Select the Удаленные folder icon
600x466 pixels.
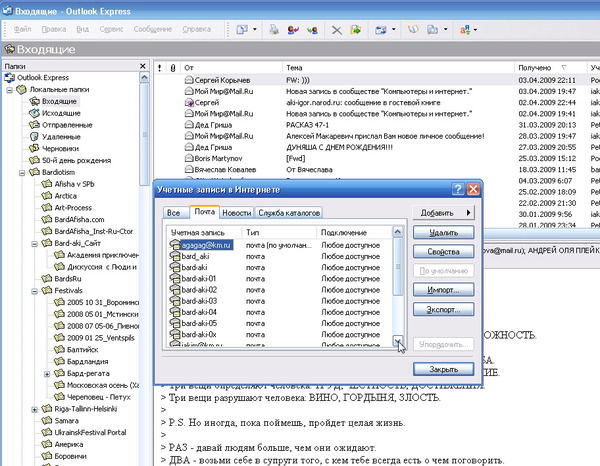(34, 137)
